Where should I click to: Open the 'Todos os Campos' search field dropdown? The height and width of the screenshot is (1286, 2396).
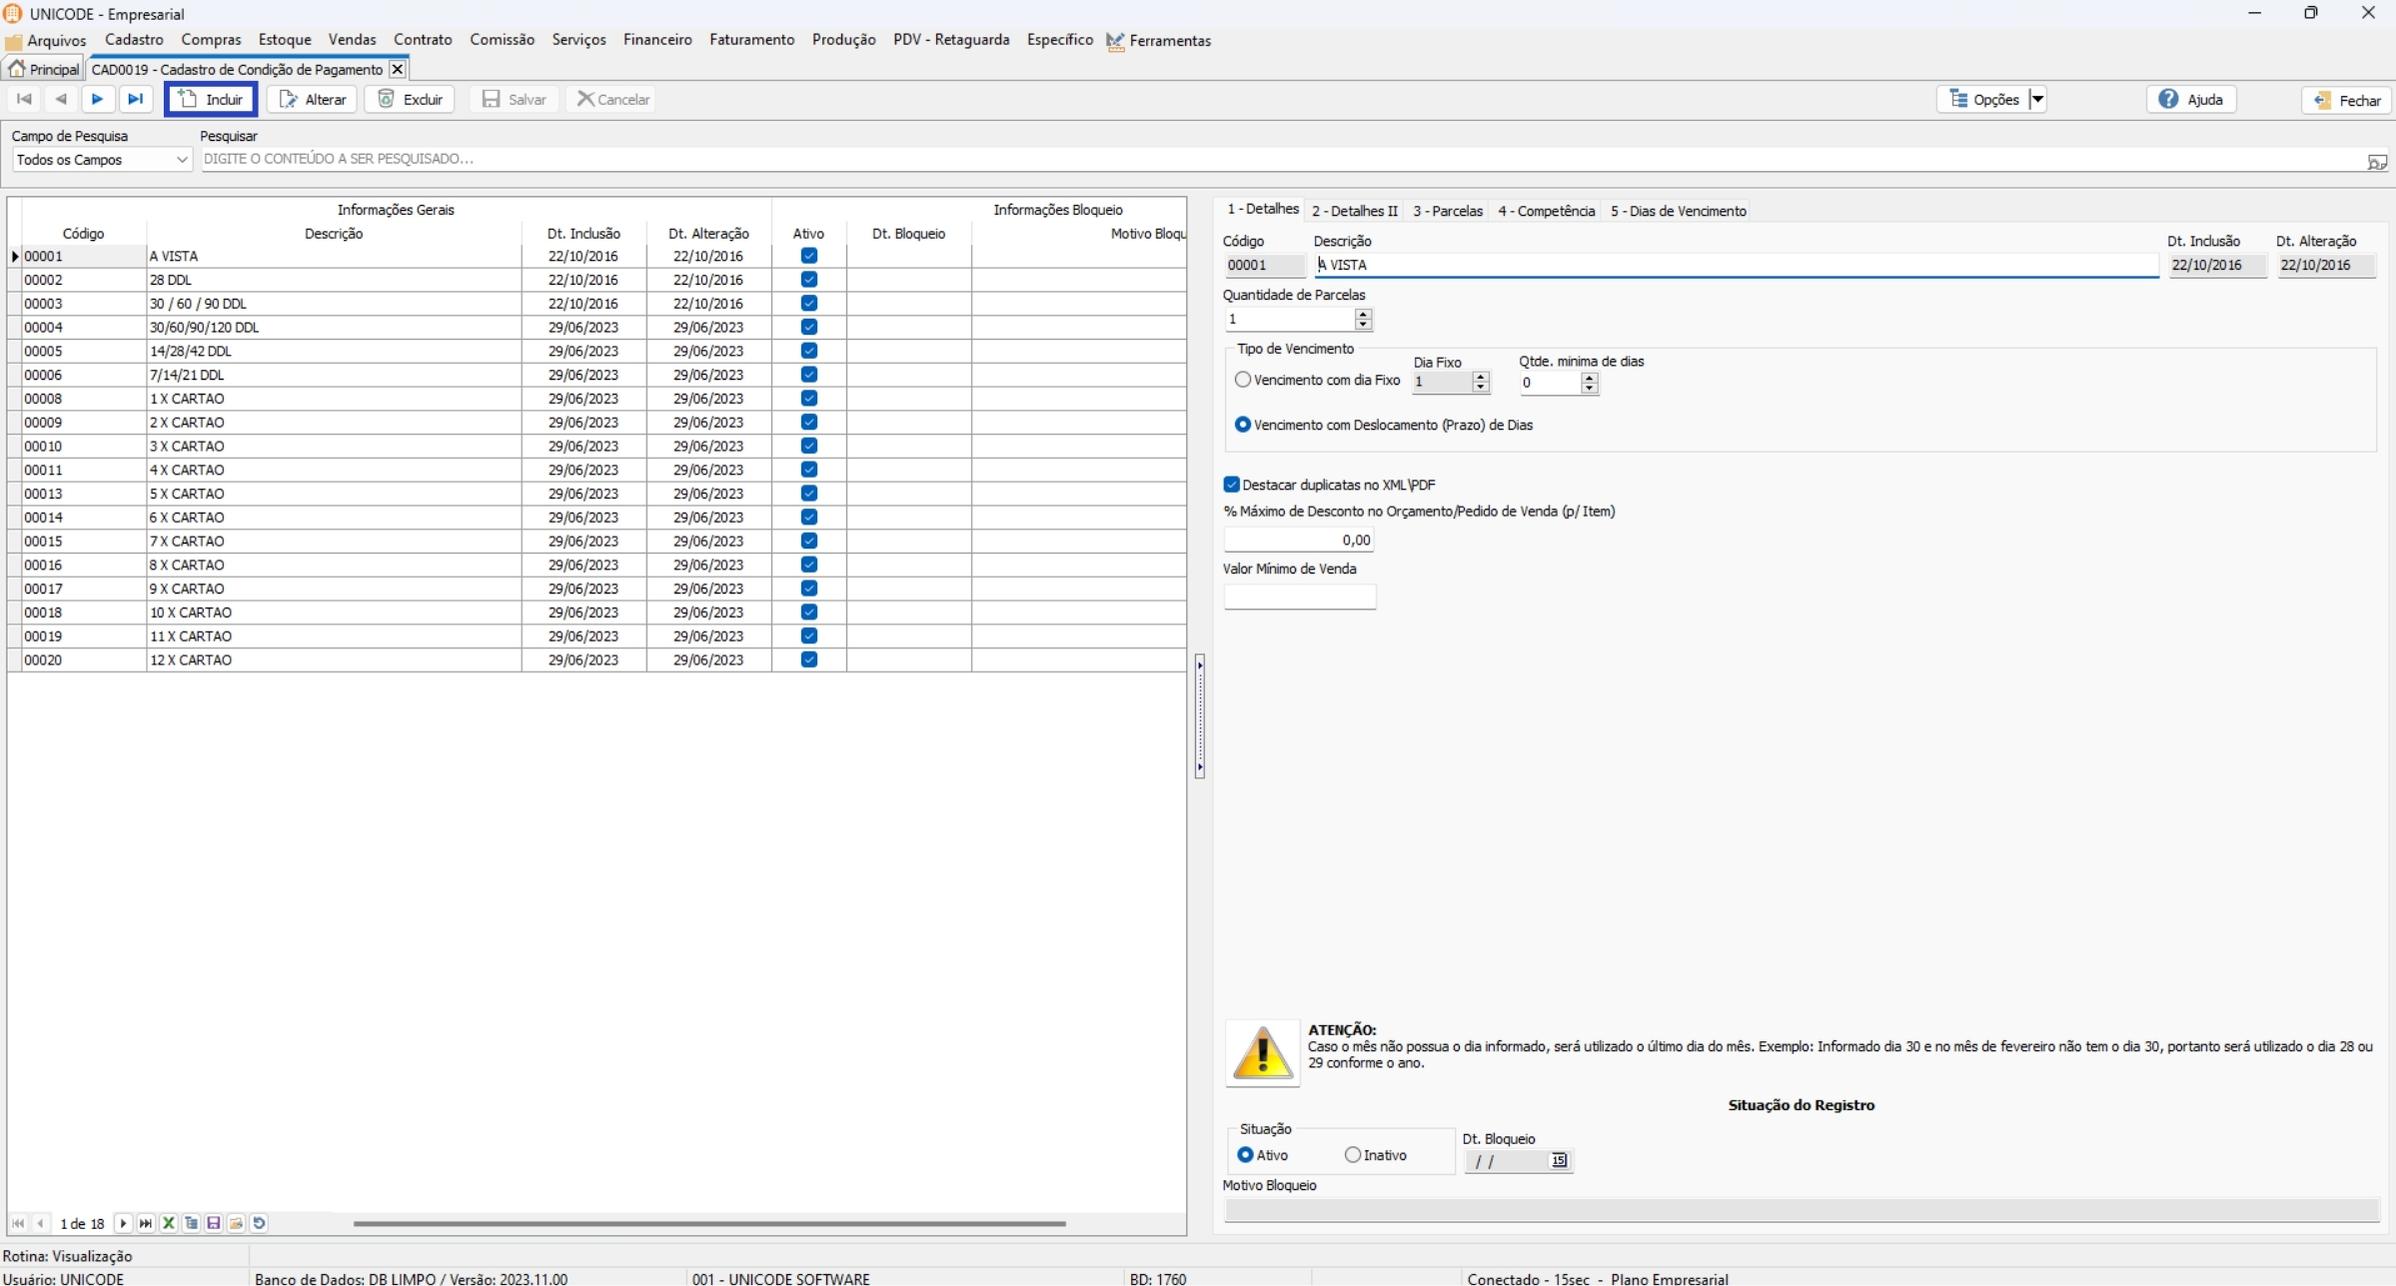click(x=181, y=160)
